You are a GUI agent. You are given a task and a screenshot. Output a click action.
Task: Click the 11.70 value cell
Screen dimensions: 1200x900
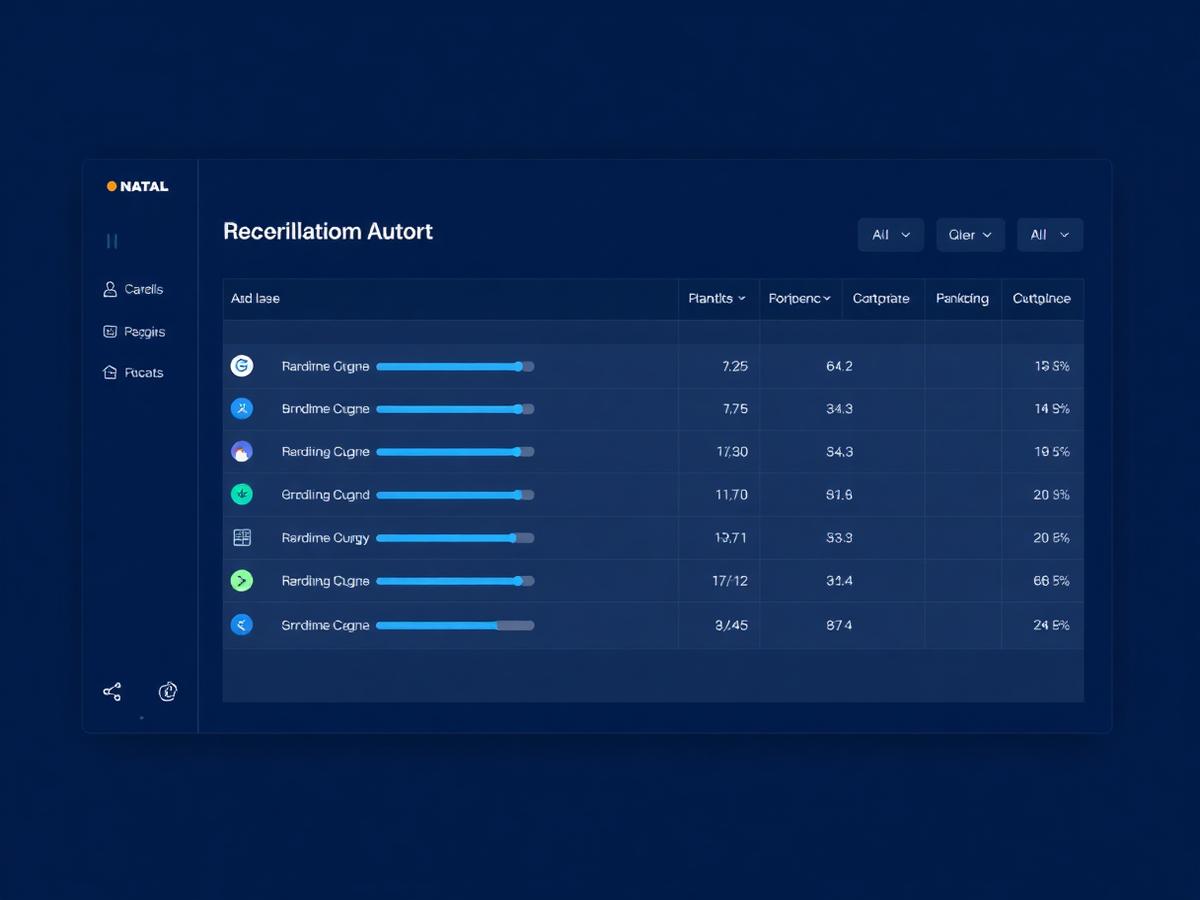[732, 495]
